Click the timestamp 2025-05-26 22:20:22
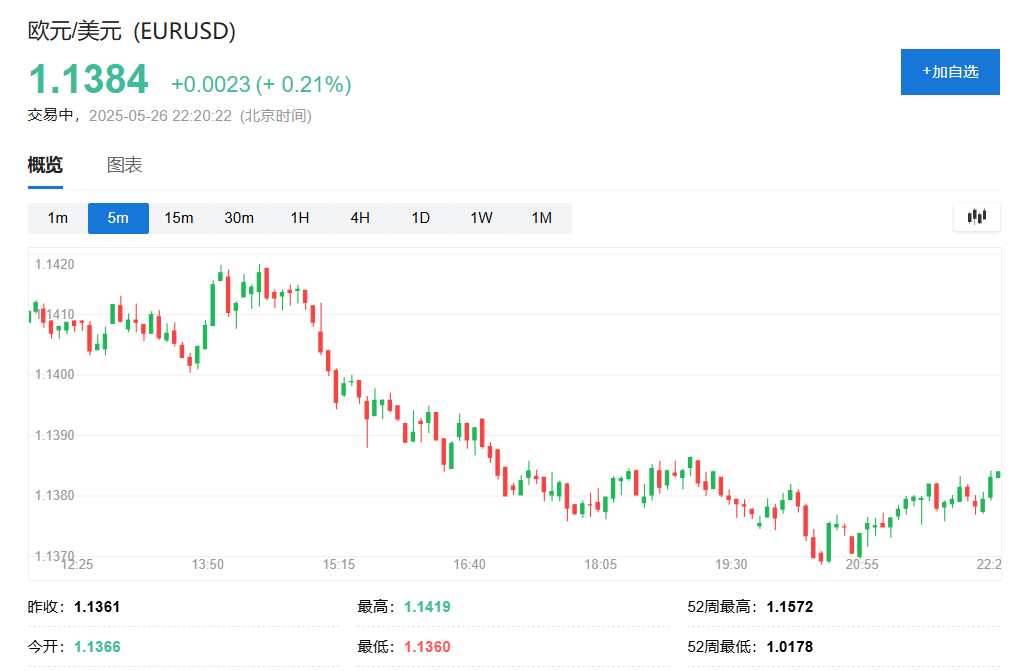This screenshot has width=1013, height=671. [x=160, y=116]
